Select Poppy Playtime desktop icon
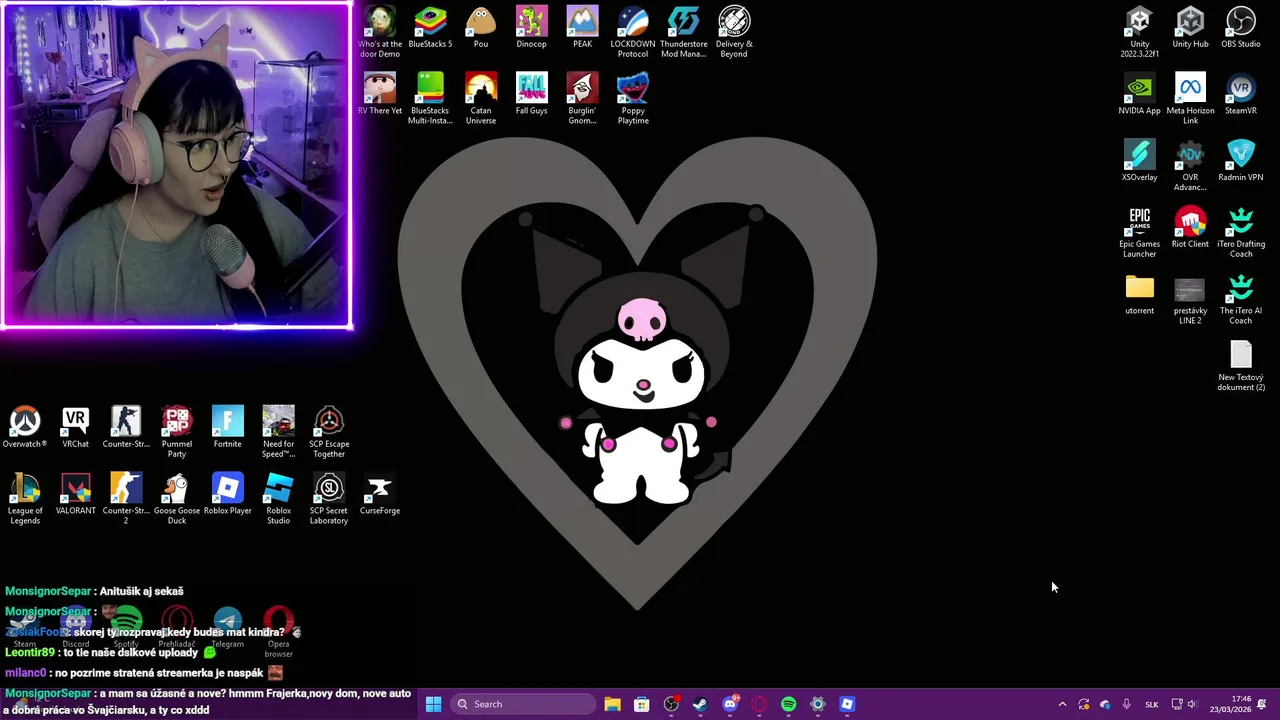The image size is (1280, 720). (633, 98)
